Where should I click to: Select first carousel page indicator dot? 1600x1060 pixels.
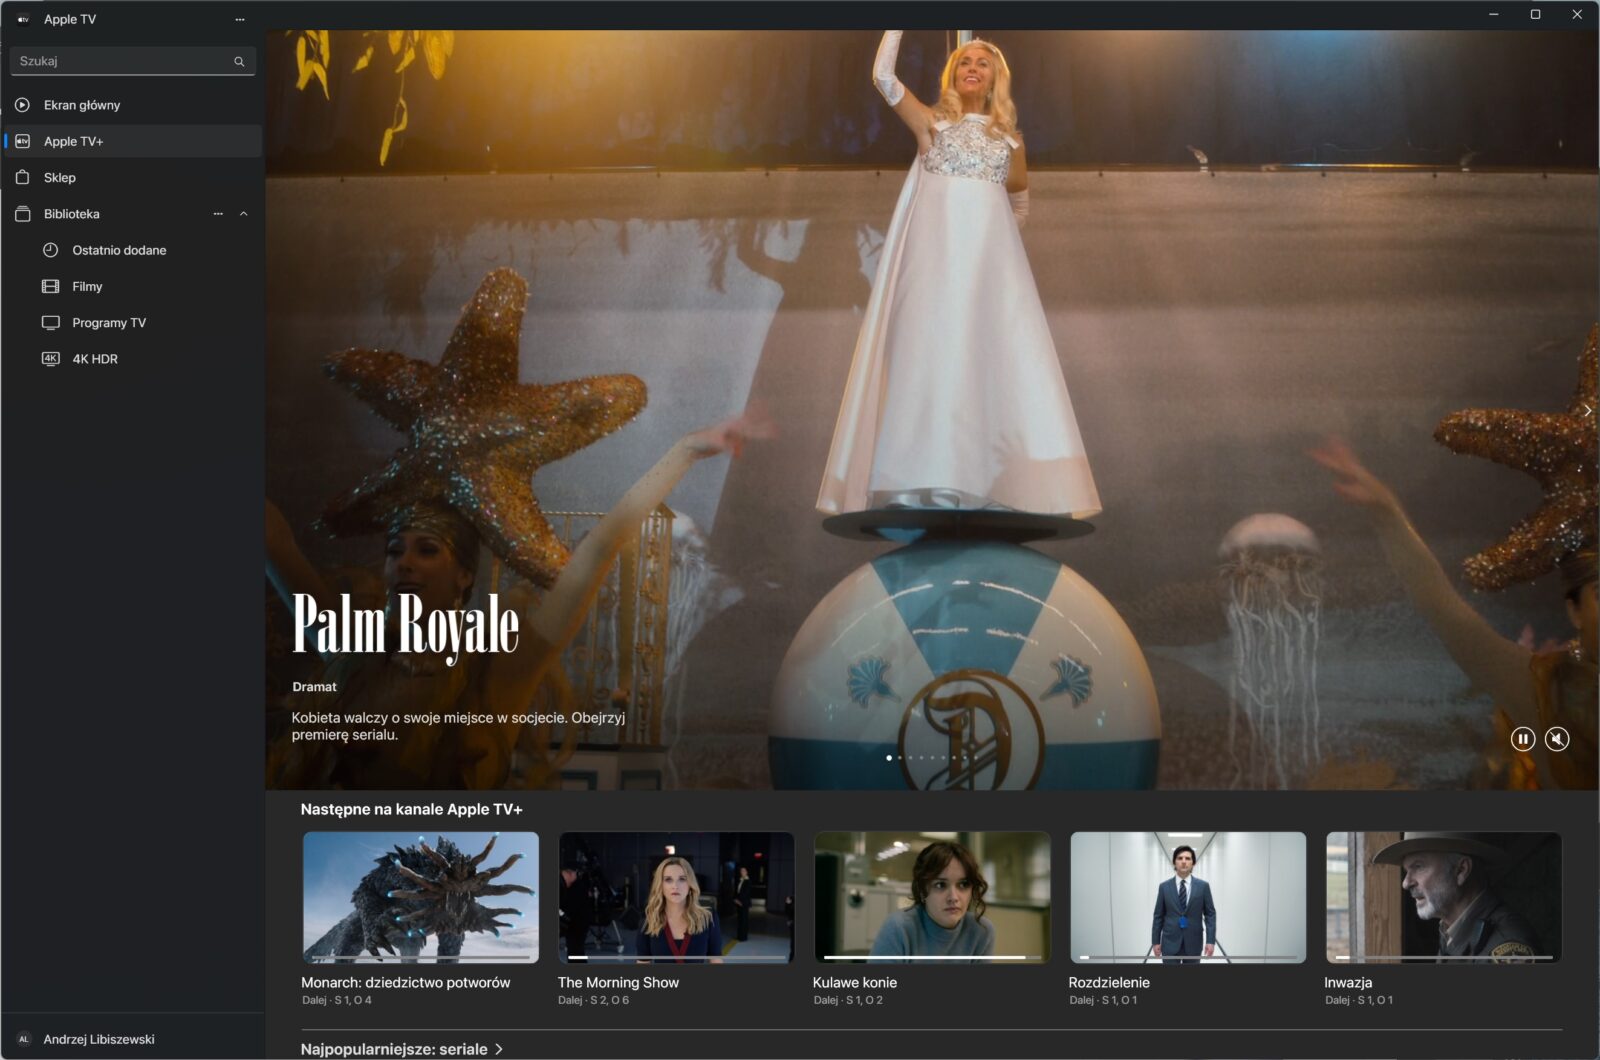click(x=889, y=758)
